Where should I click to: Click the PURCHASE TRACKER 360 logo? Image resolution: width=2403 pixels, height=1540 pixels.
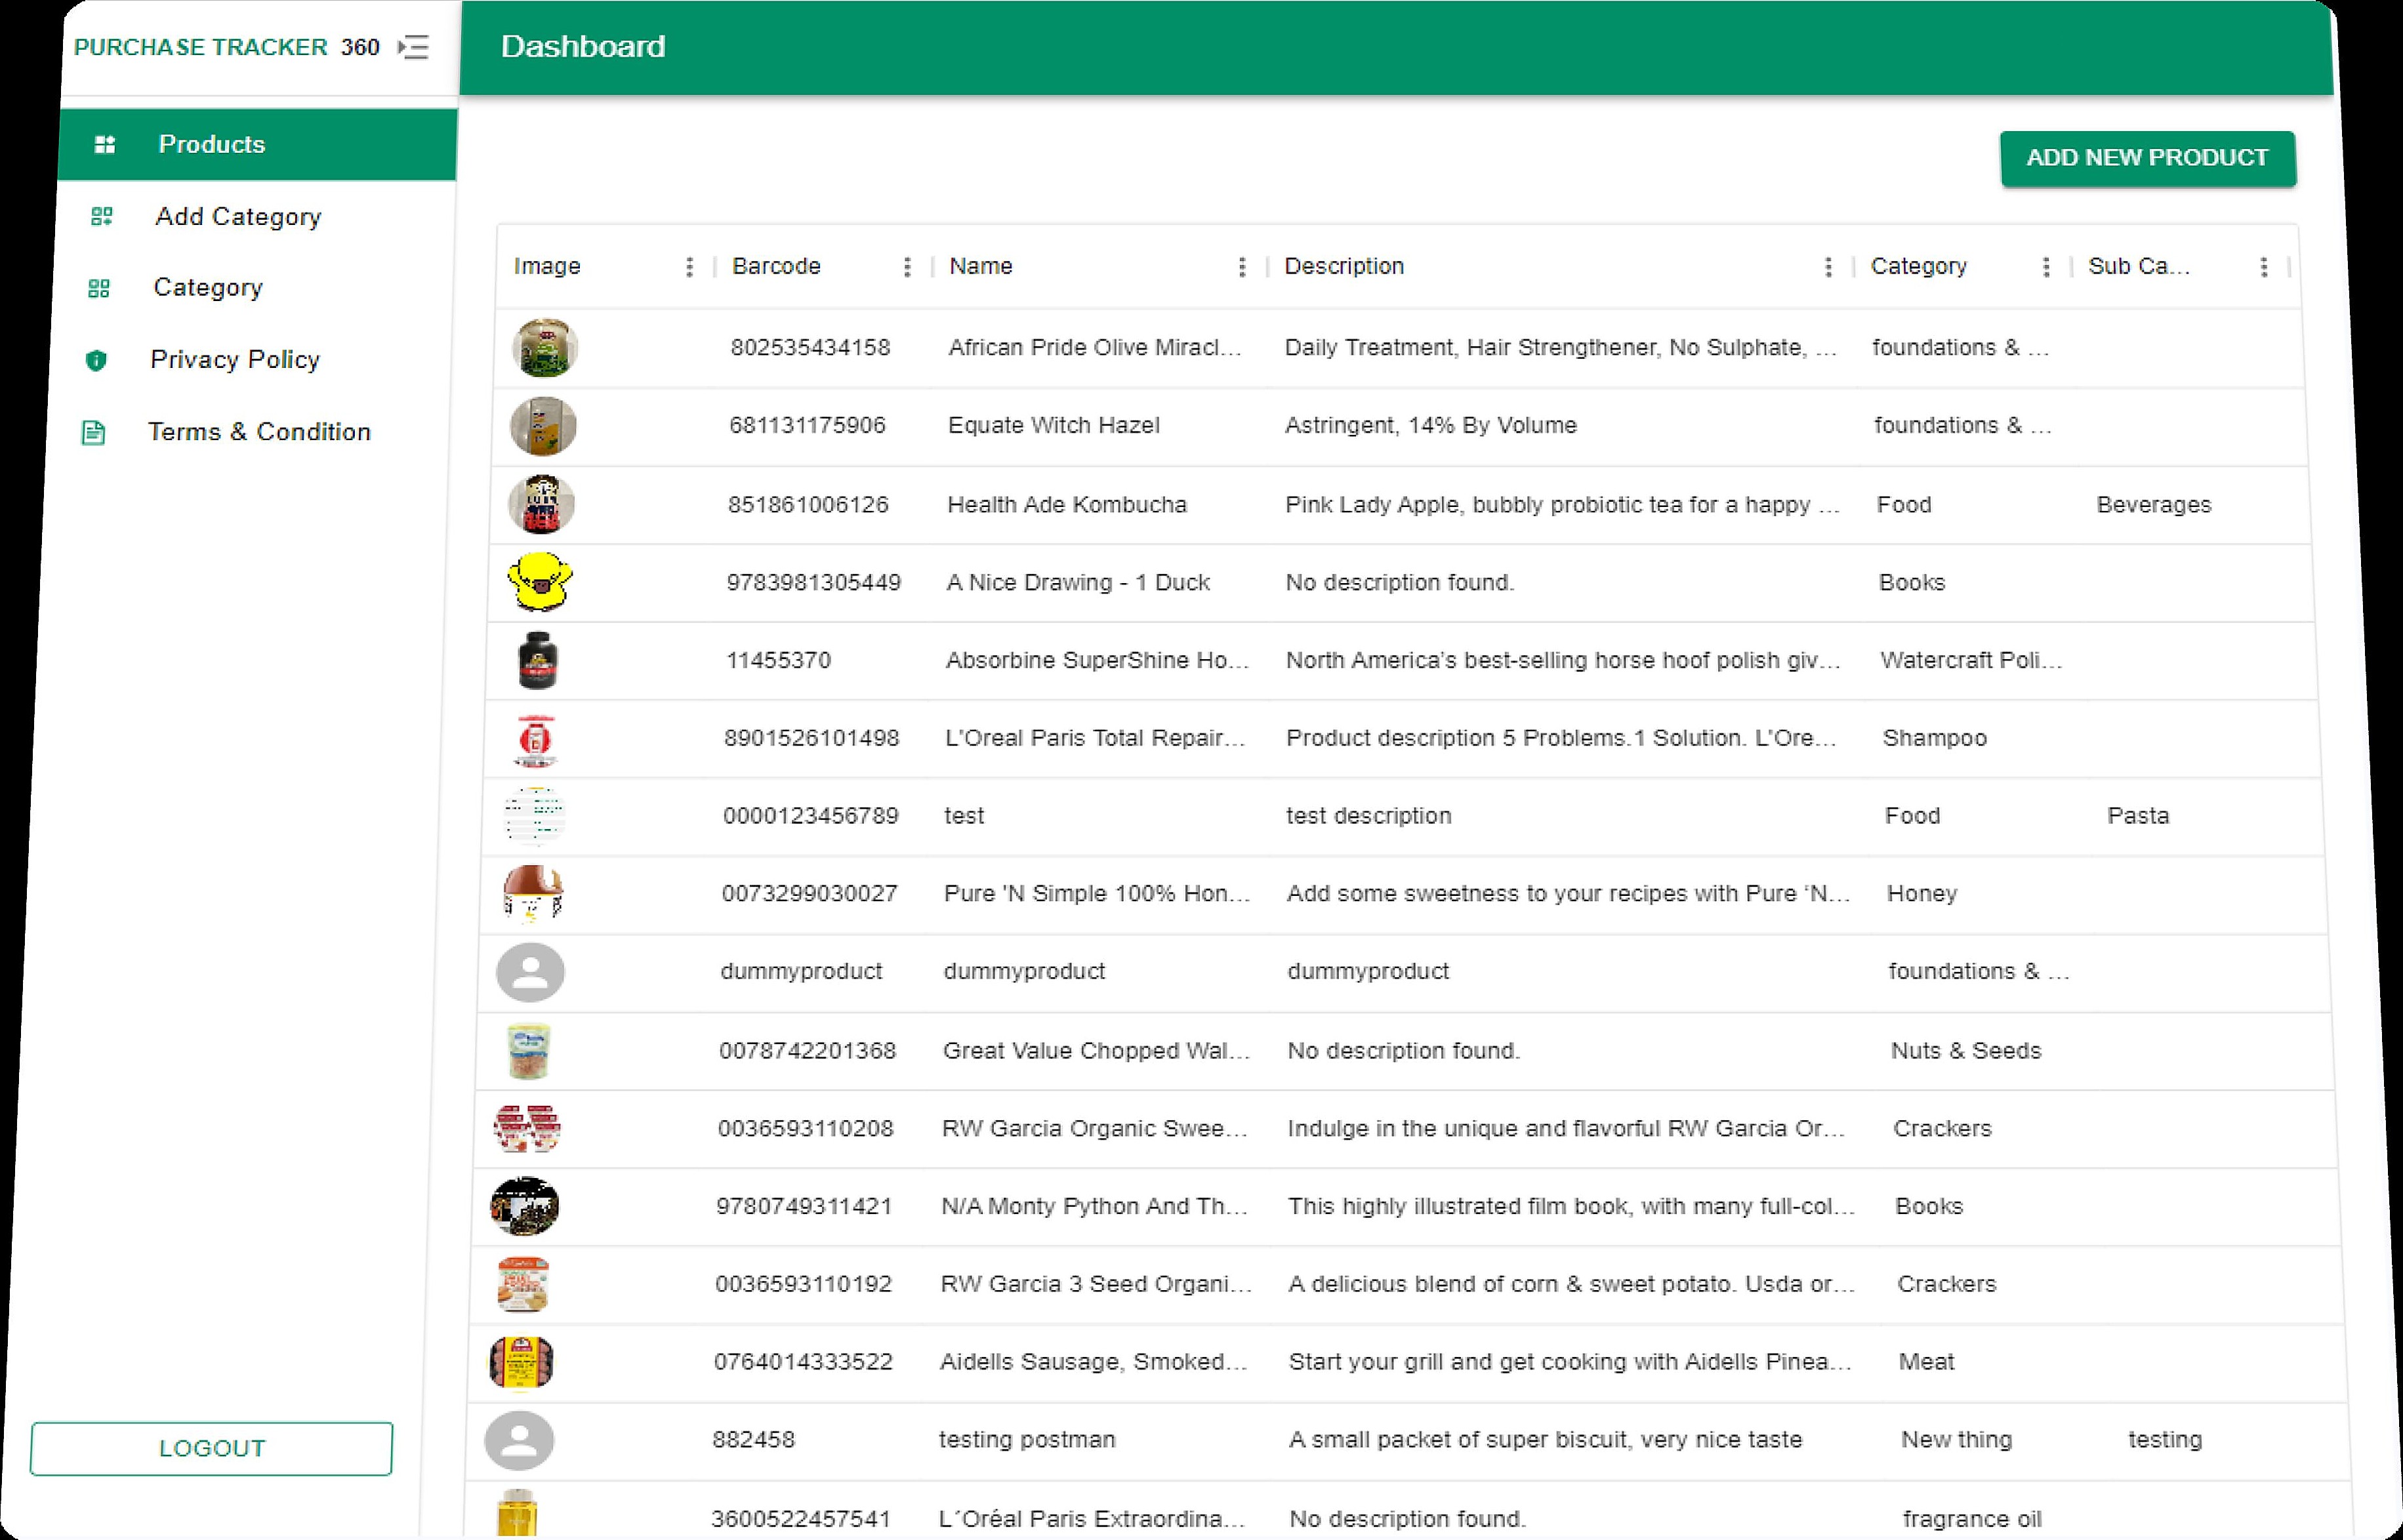227,47
